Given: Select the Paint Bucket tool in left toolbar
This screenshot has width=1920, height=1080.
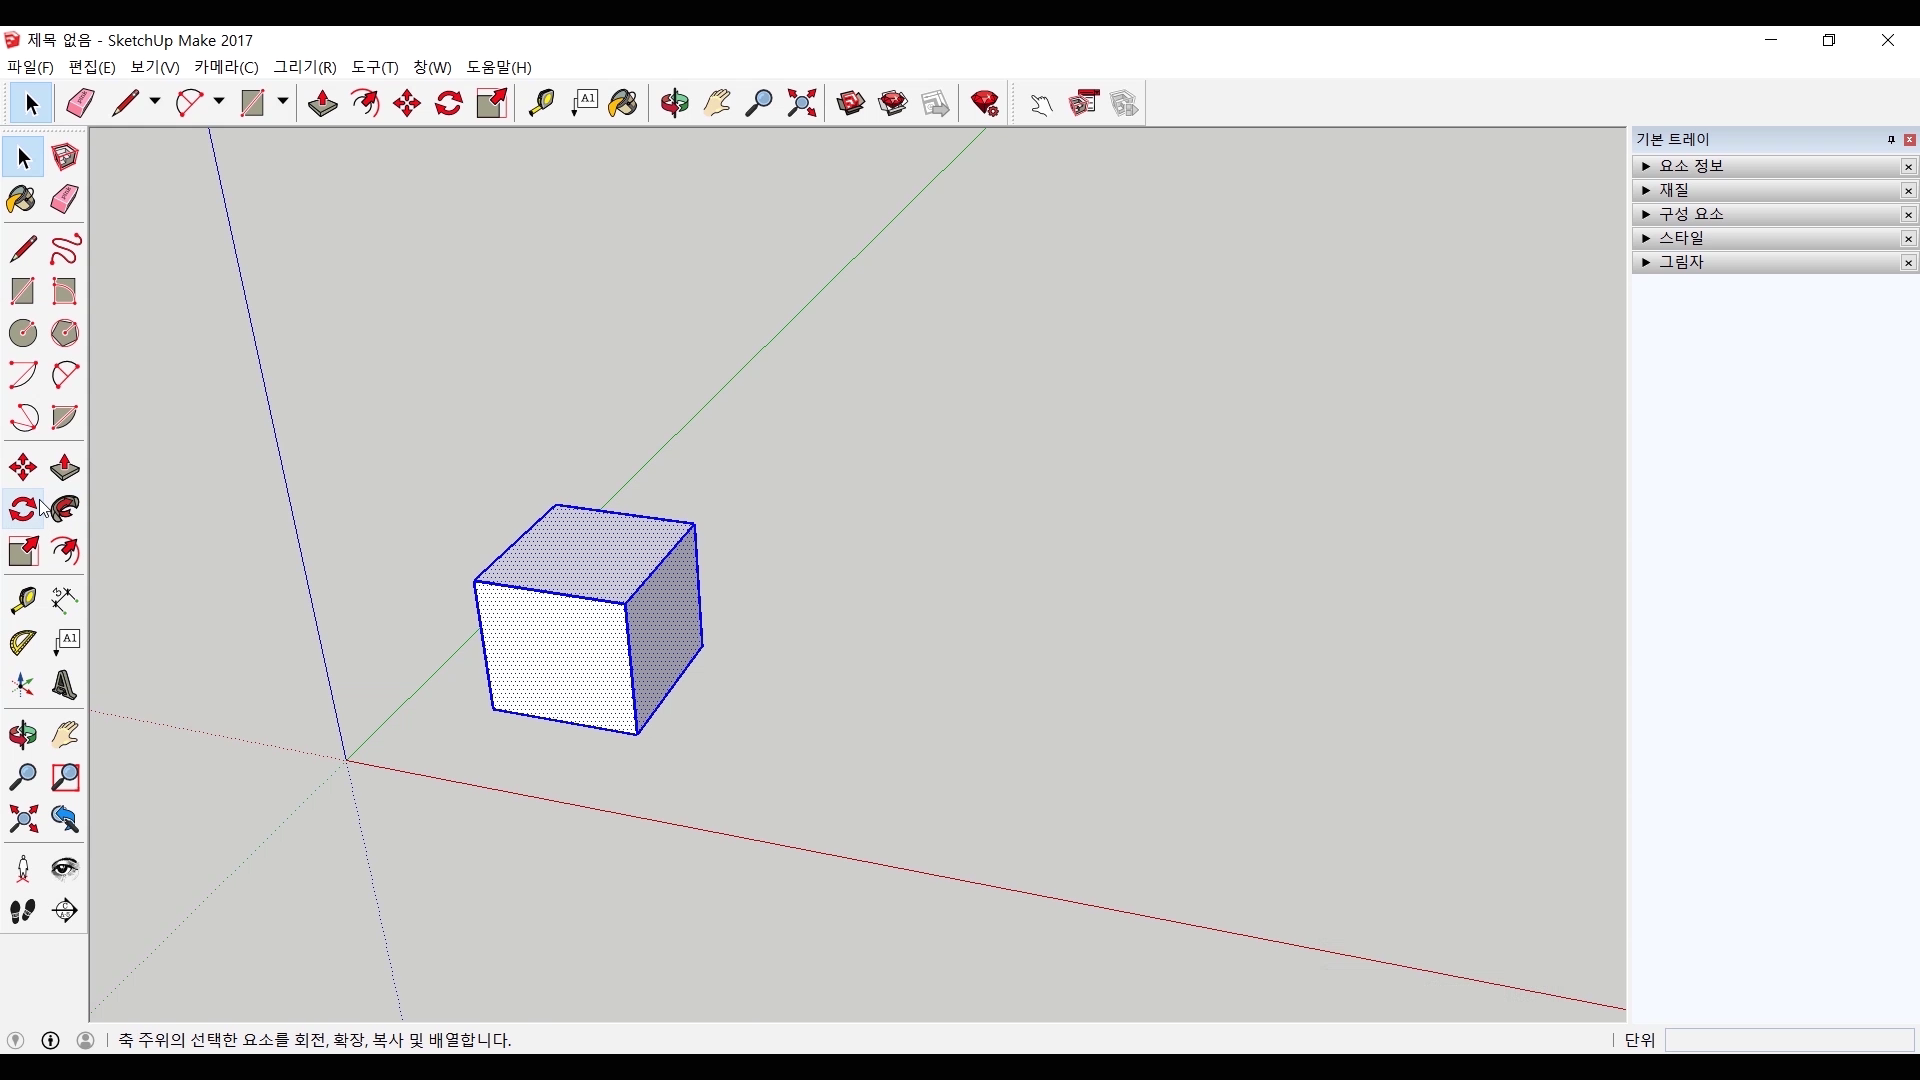Looking at the screenshot, I should pos(22,200).
